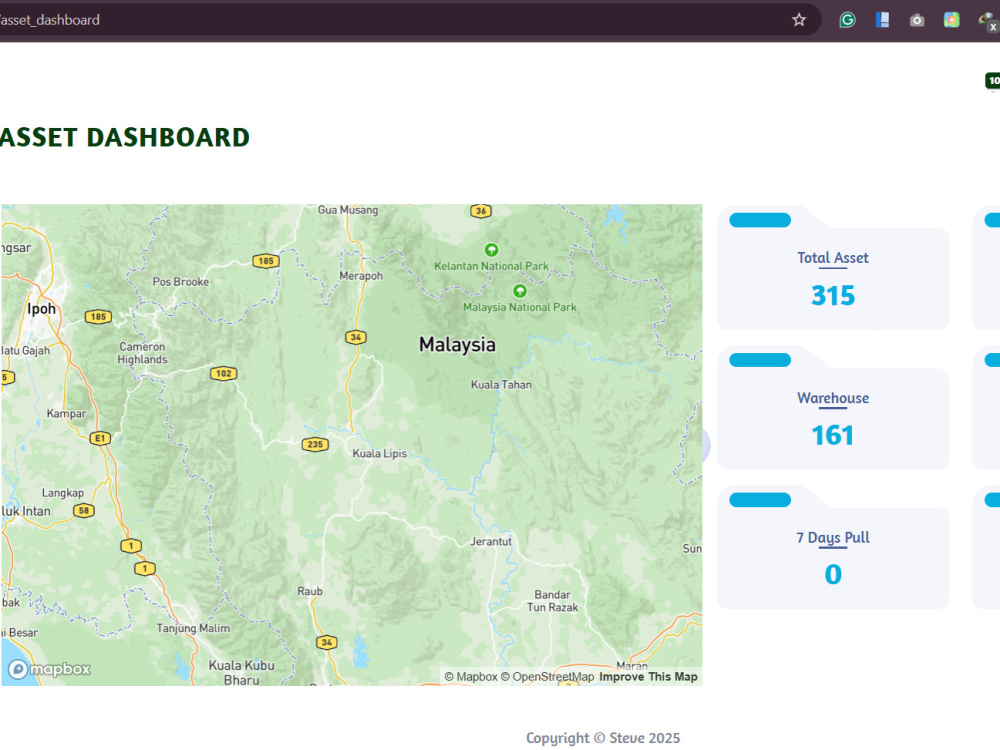
Task: Open the blue bookmark extension icon
Action: pos(883,20)
